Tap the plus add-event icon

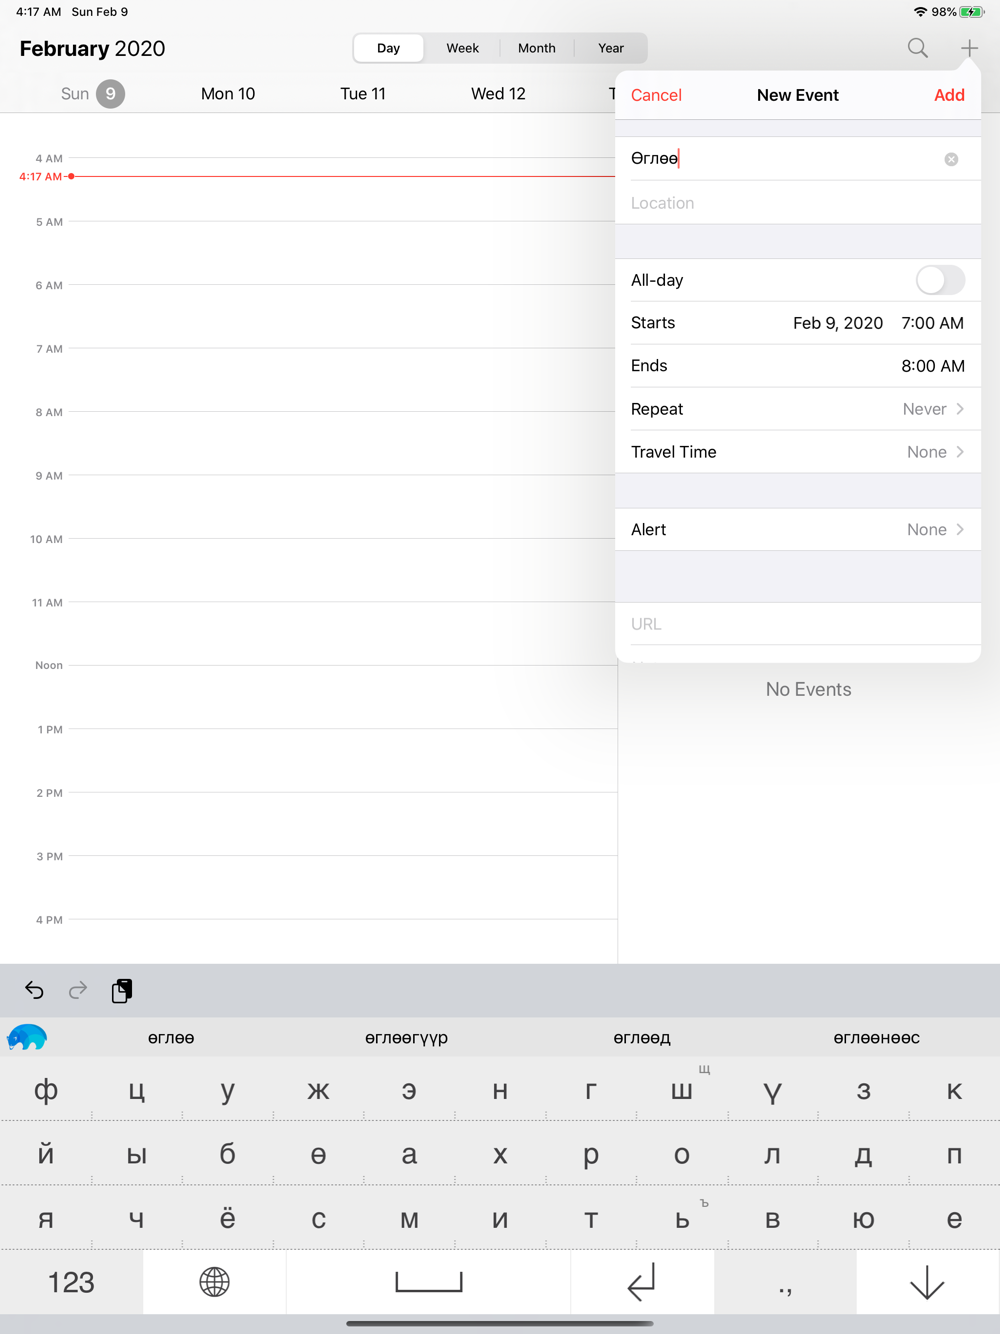point(969,48)
